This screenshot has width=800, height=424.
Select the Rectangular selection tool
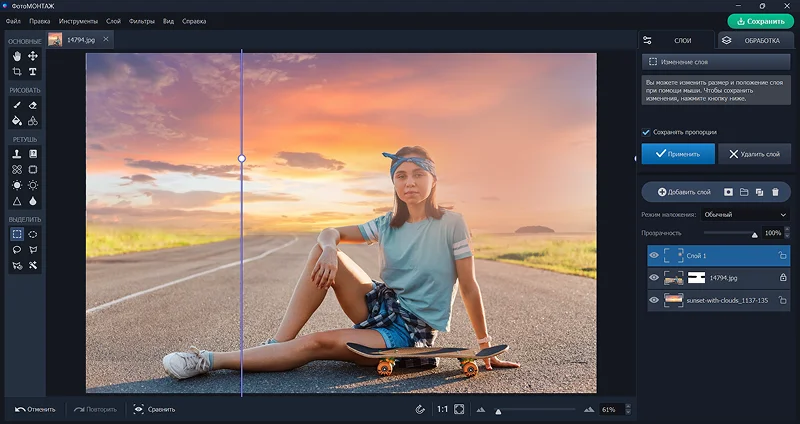coord(17,234)
